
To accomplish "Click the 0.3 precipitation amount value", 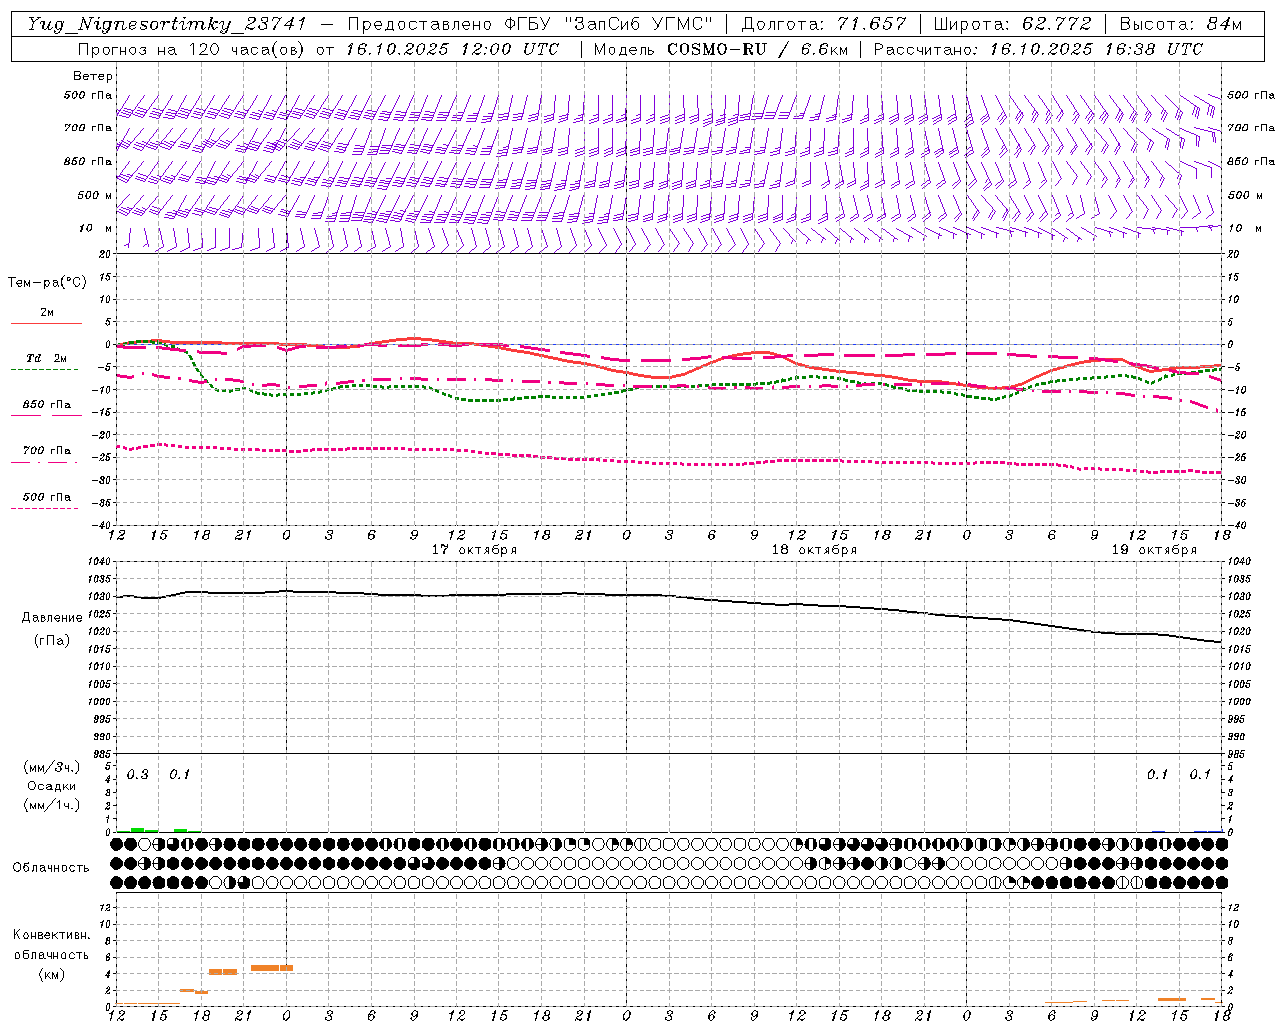I will [x=138, y=775].
